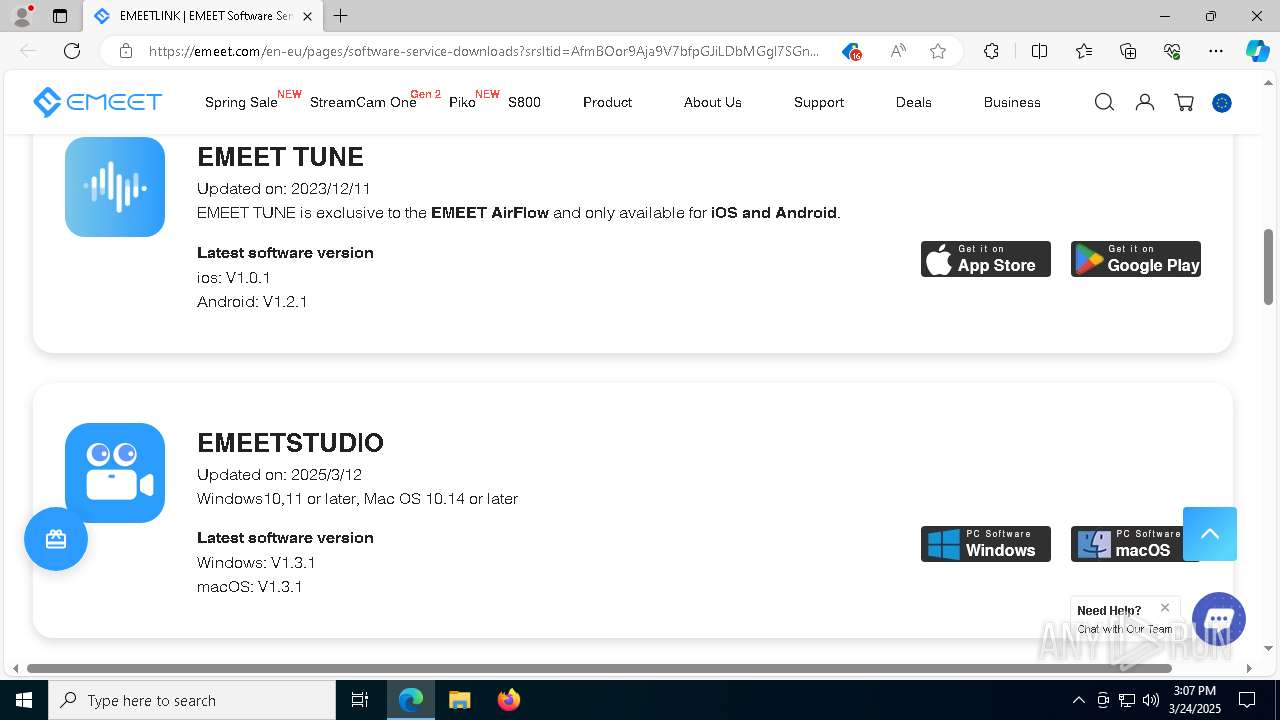
Task: Select the EMEETLINK software service tab
Action: click(203, 16)
